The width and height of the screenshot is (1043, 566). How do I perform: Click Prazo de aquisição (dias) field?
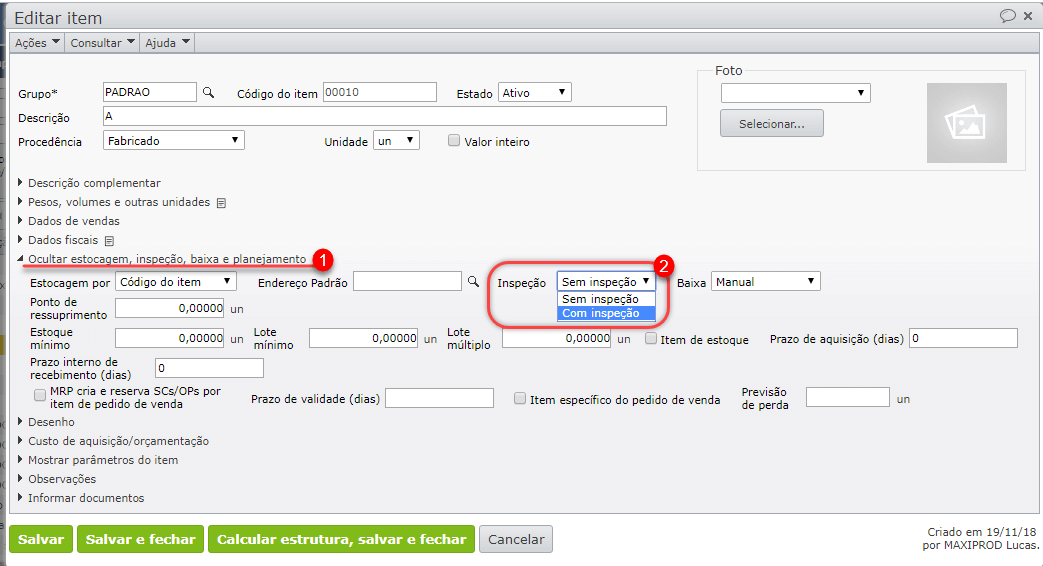(x=963, y=339)
